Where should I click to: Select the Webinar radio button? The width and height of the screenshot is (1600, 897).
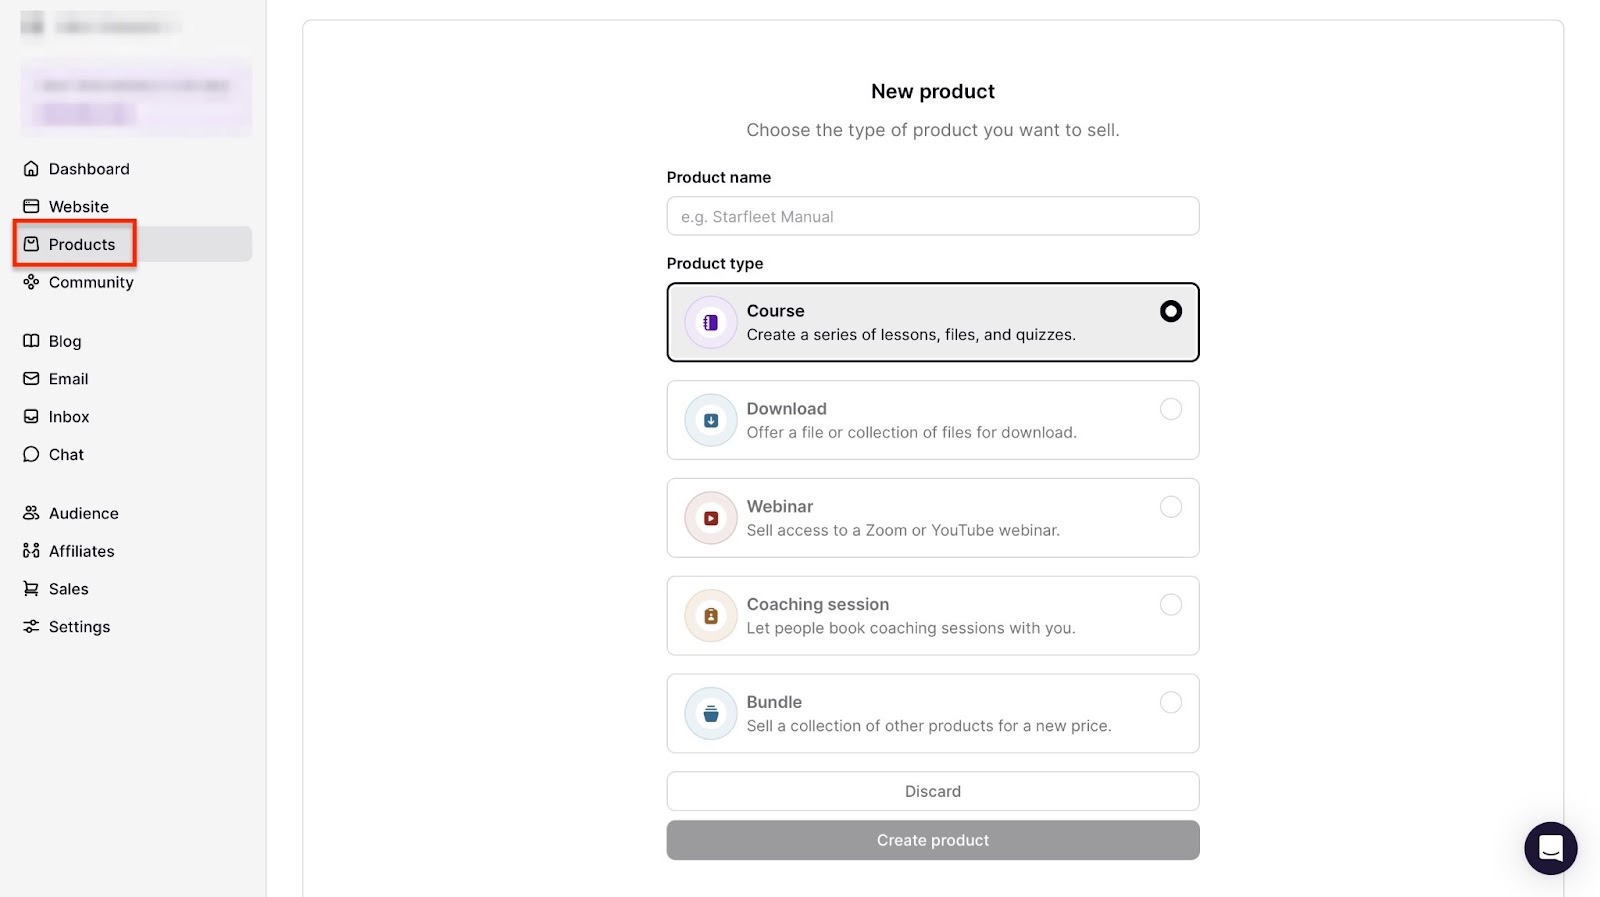(1170, 507)
